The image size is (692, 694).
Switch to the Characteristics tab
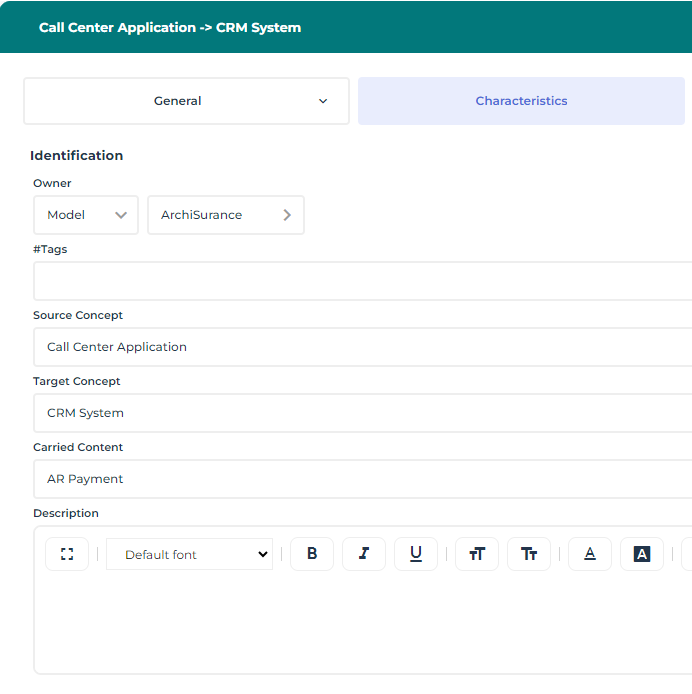pos(521,101)
